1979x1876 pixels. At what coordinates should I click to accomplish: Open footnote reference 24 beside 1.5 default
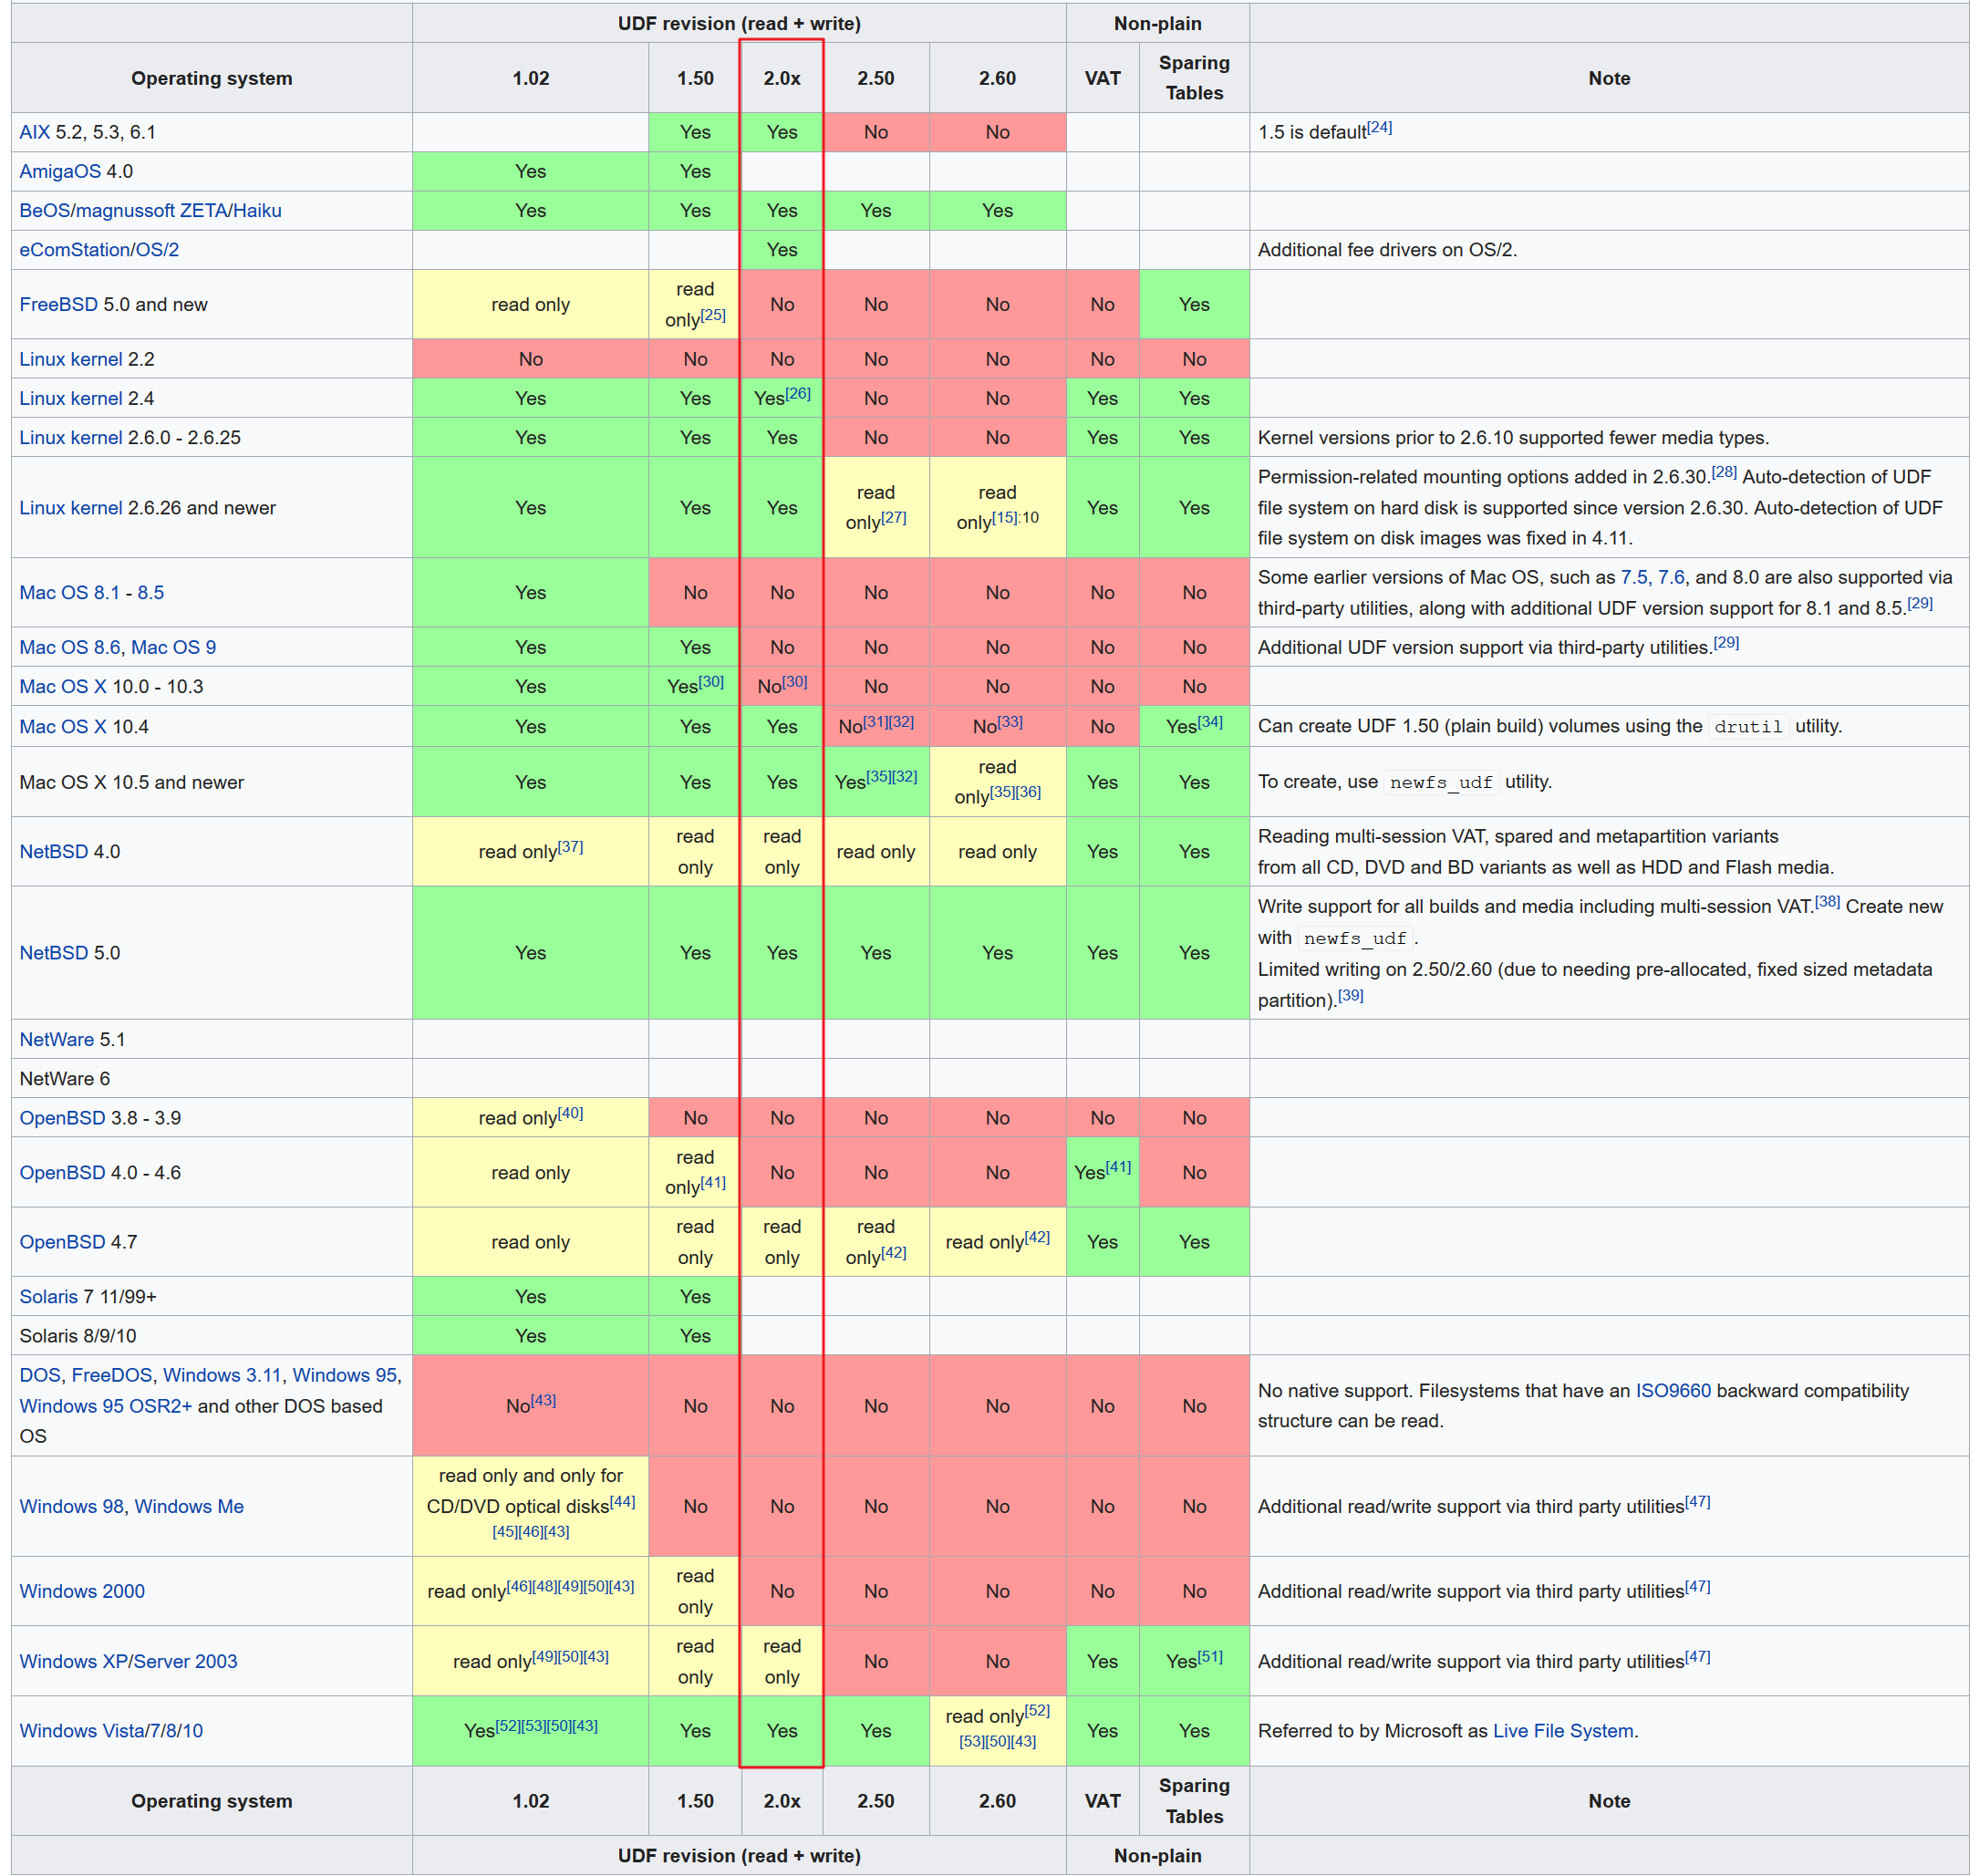pos(1379,127)
